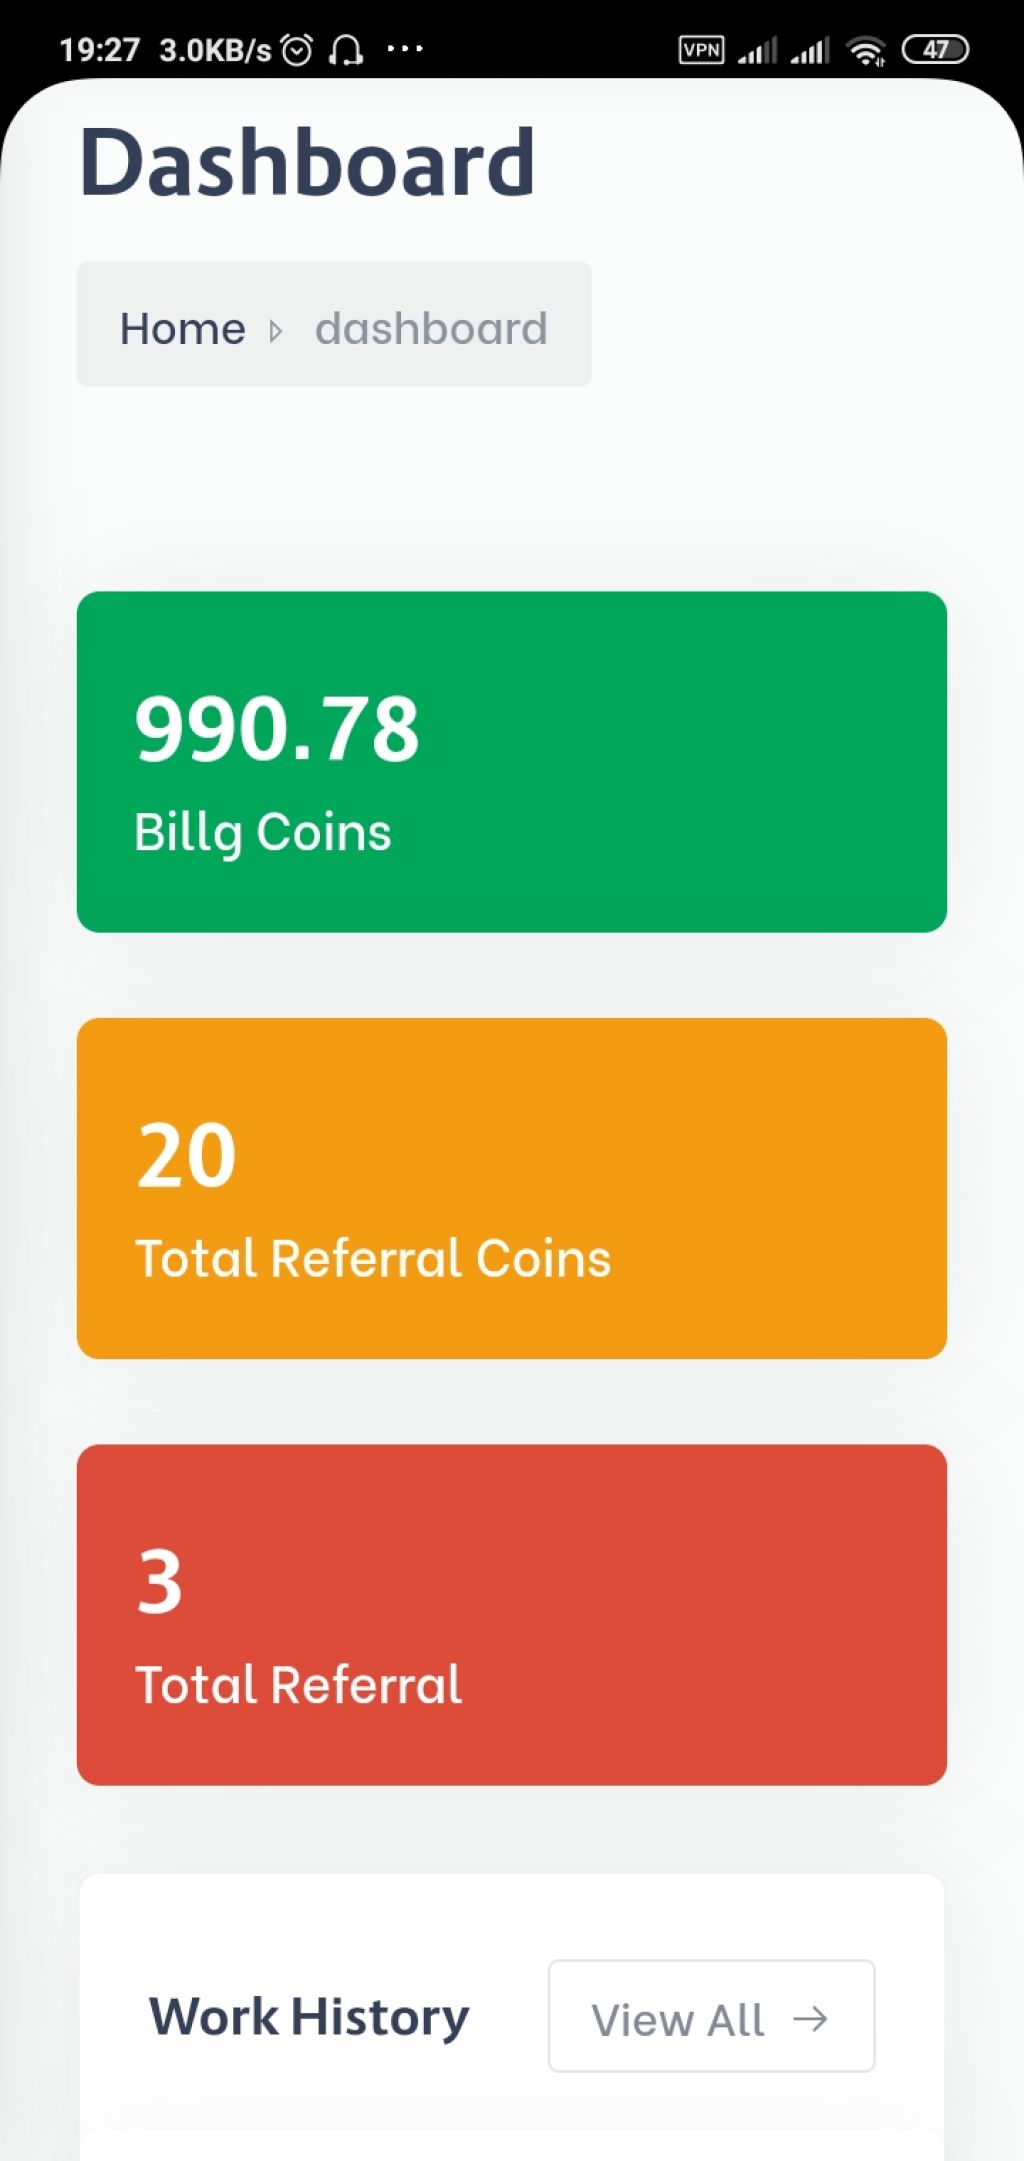
Task: Tap the Wi-Fi signal icon
Action: (866, 50)
